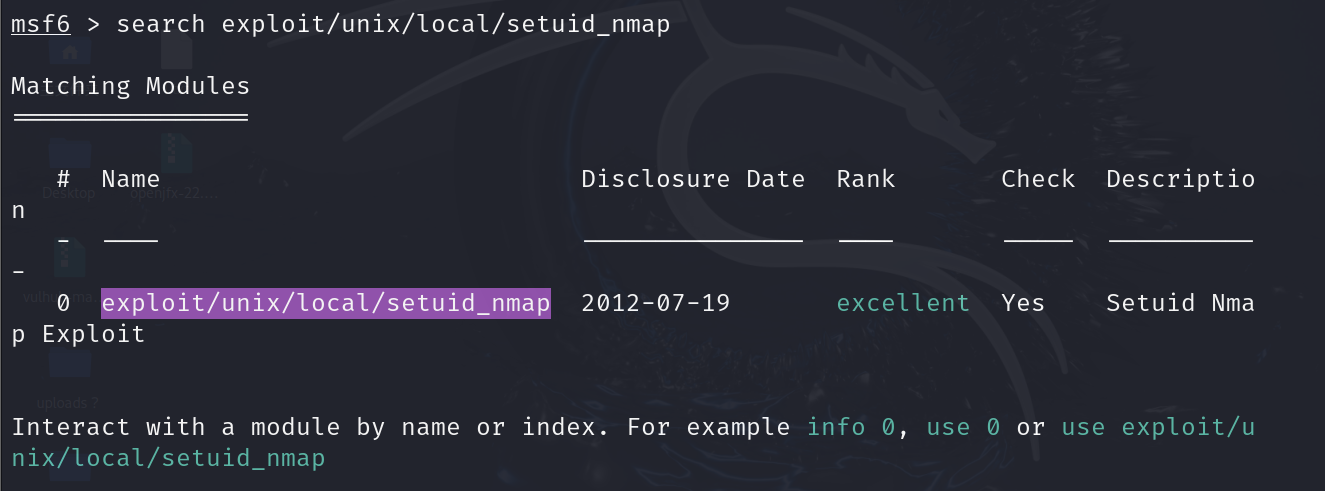Click the disclosure date 2012-07-19
The width and height of the screenshot is (1325, 491).
pos(656,303)
